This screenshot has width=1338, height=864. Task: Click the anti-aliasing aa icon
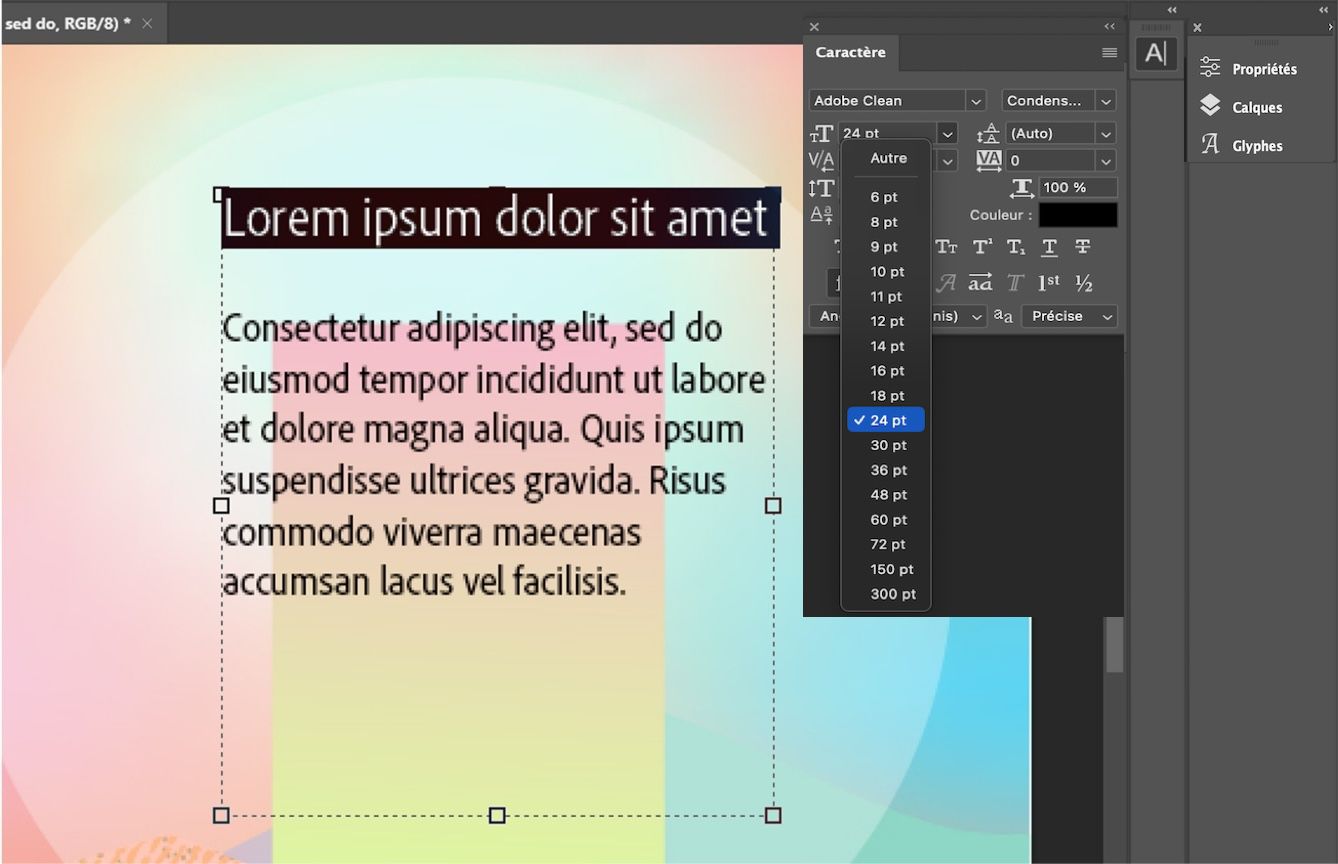(1003, 316)
